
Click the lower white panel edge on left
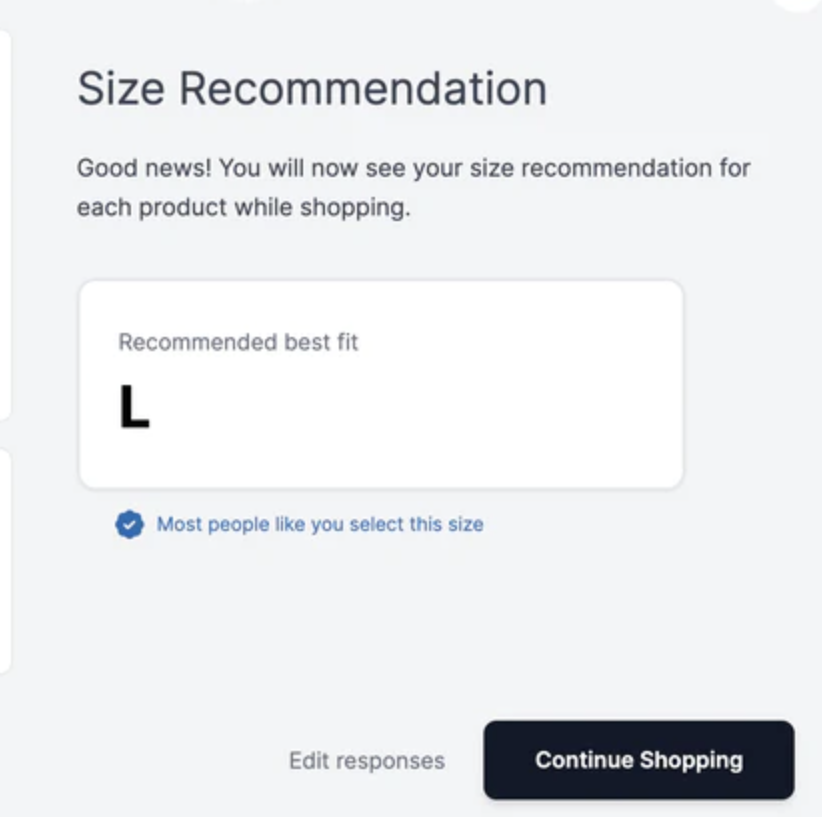click(x=4, y=560)
